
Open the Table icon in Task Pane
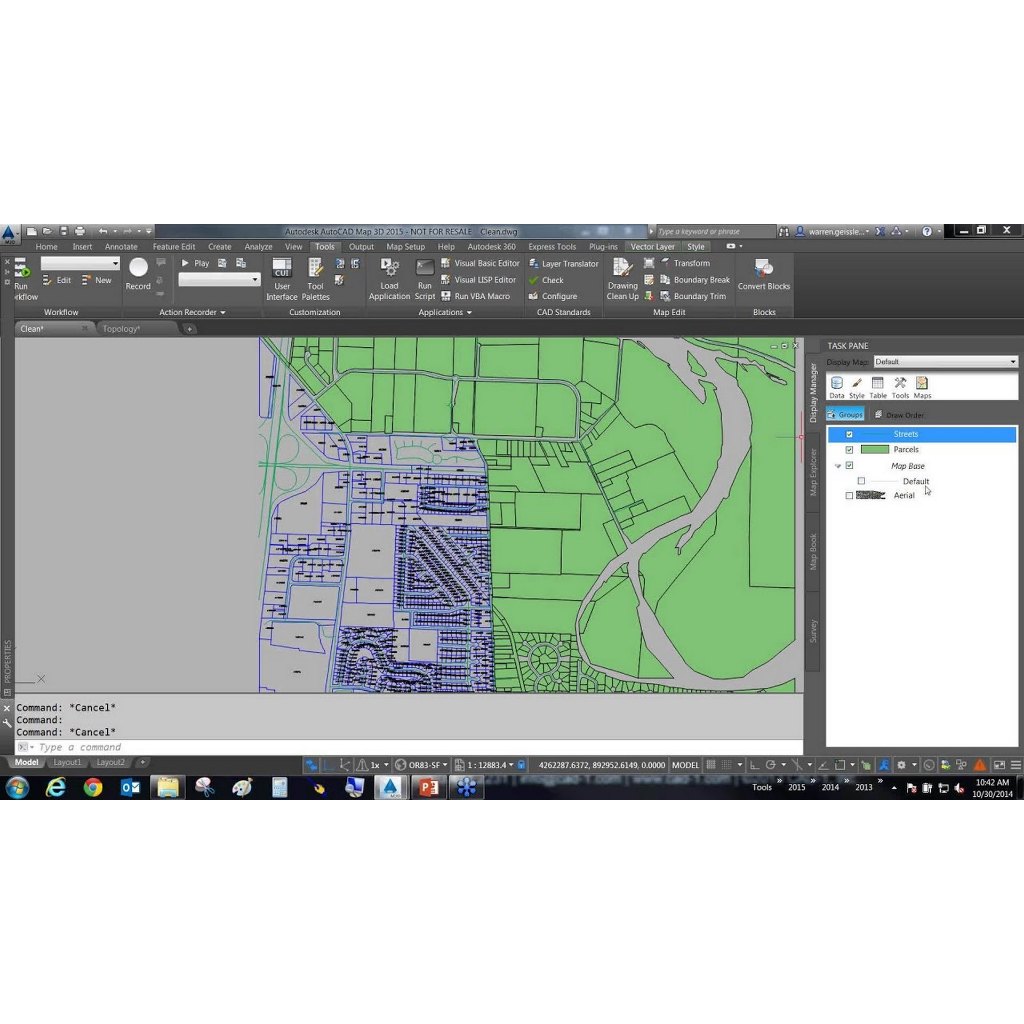878,387
